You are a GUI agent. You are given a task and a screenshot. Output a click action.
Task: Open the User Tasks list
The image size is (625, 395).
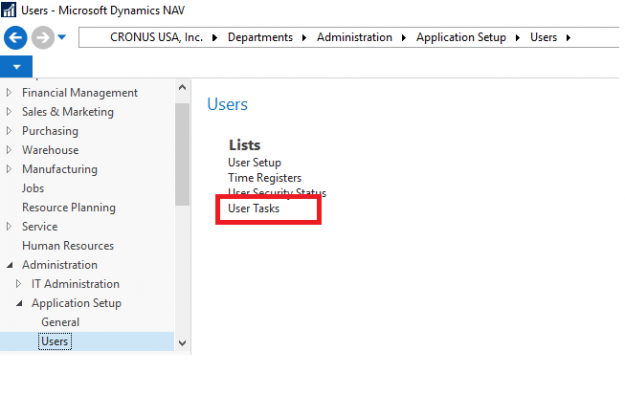[254, 208]
